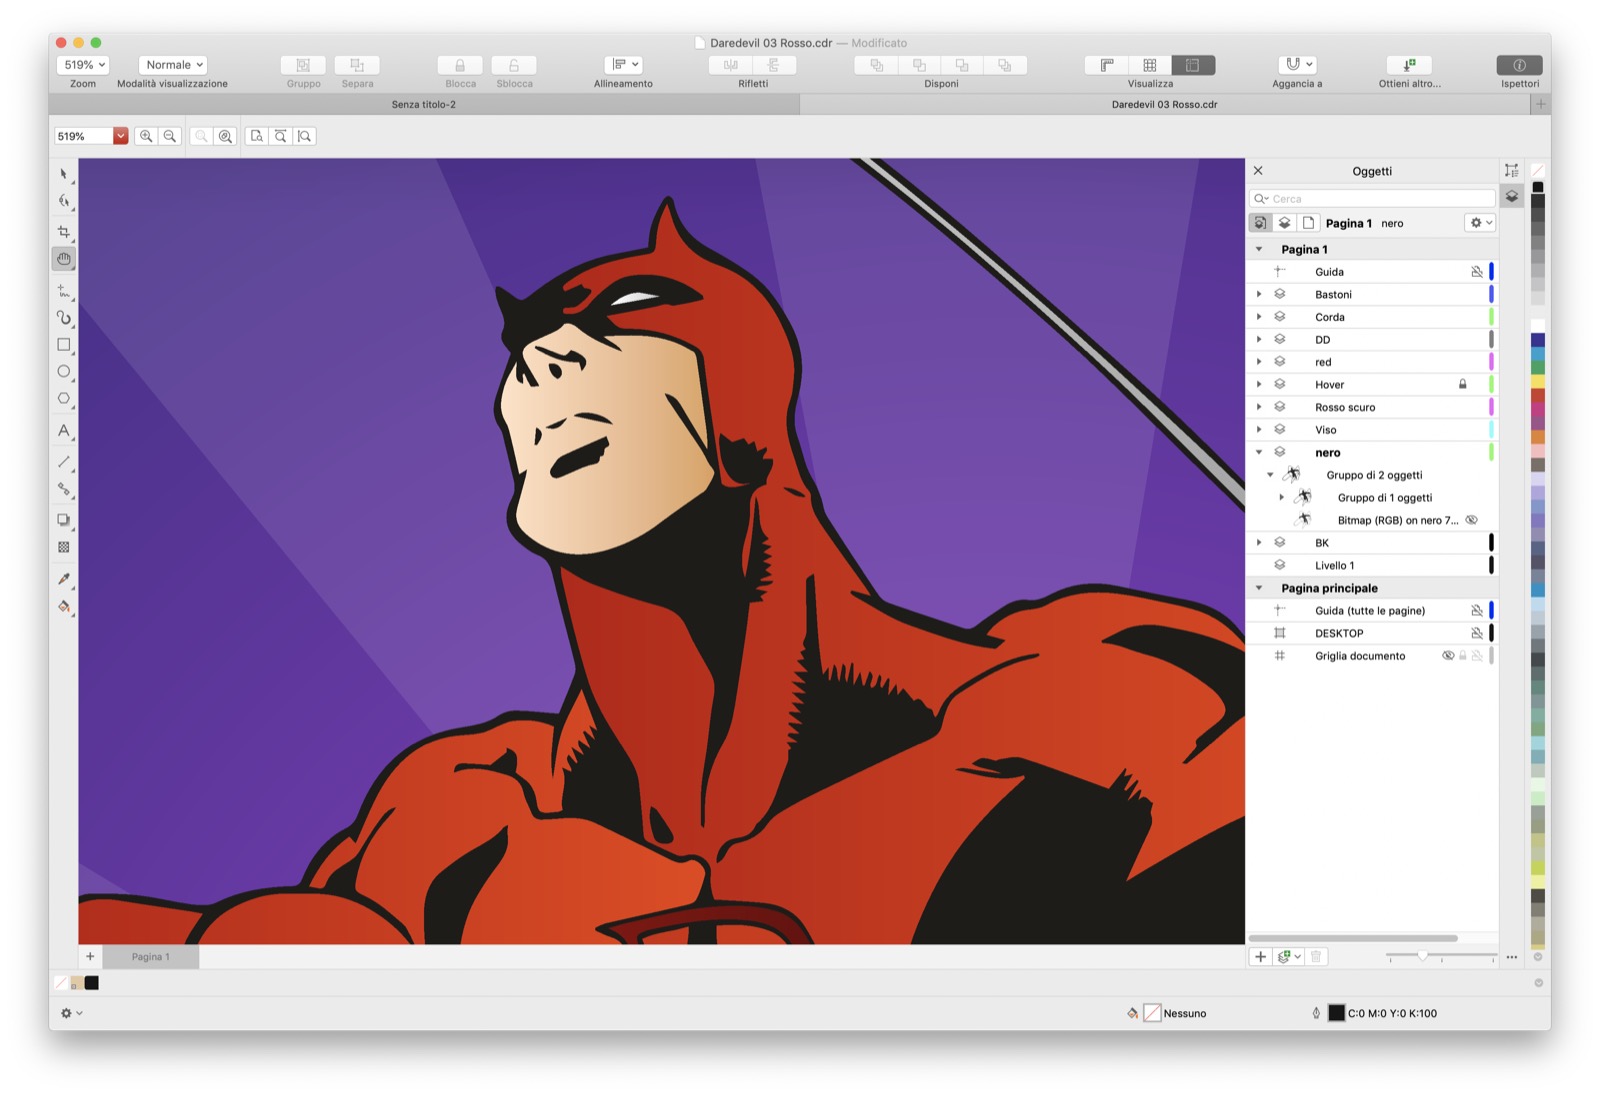Select the Pan hand tool
Screen dimensions: 1600x1095
[x=64, y=259]
